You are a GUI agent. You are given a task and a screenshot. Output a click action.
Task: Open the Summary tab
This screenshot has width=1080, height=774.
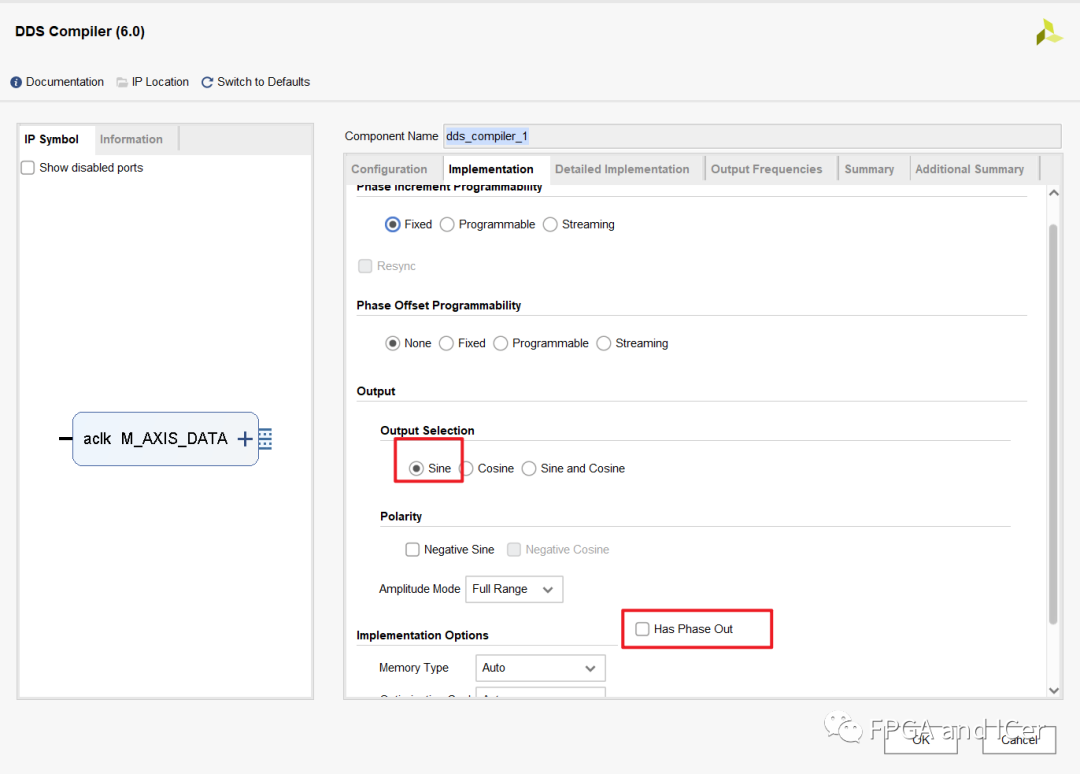869,169
